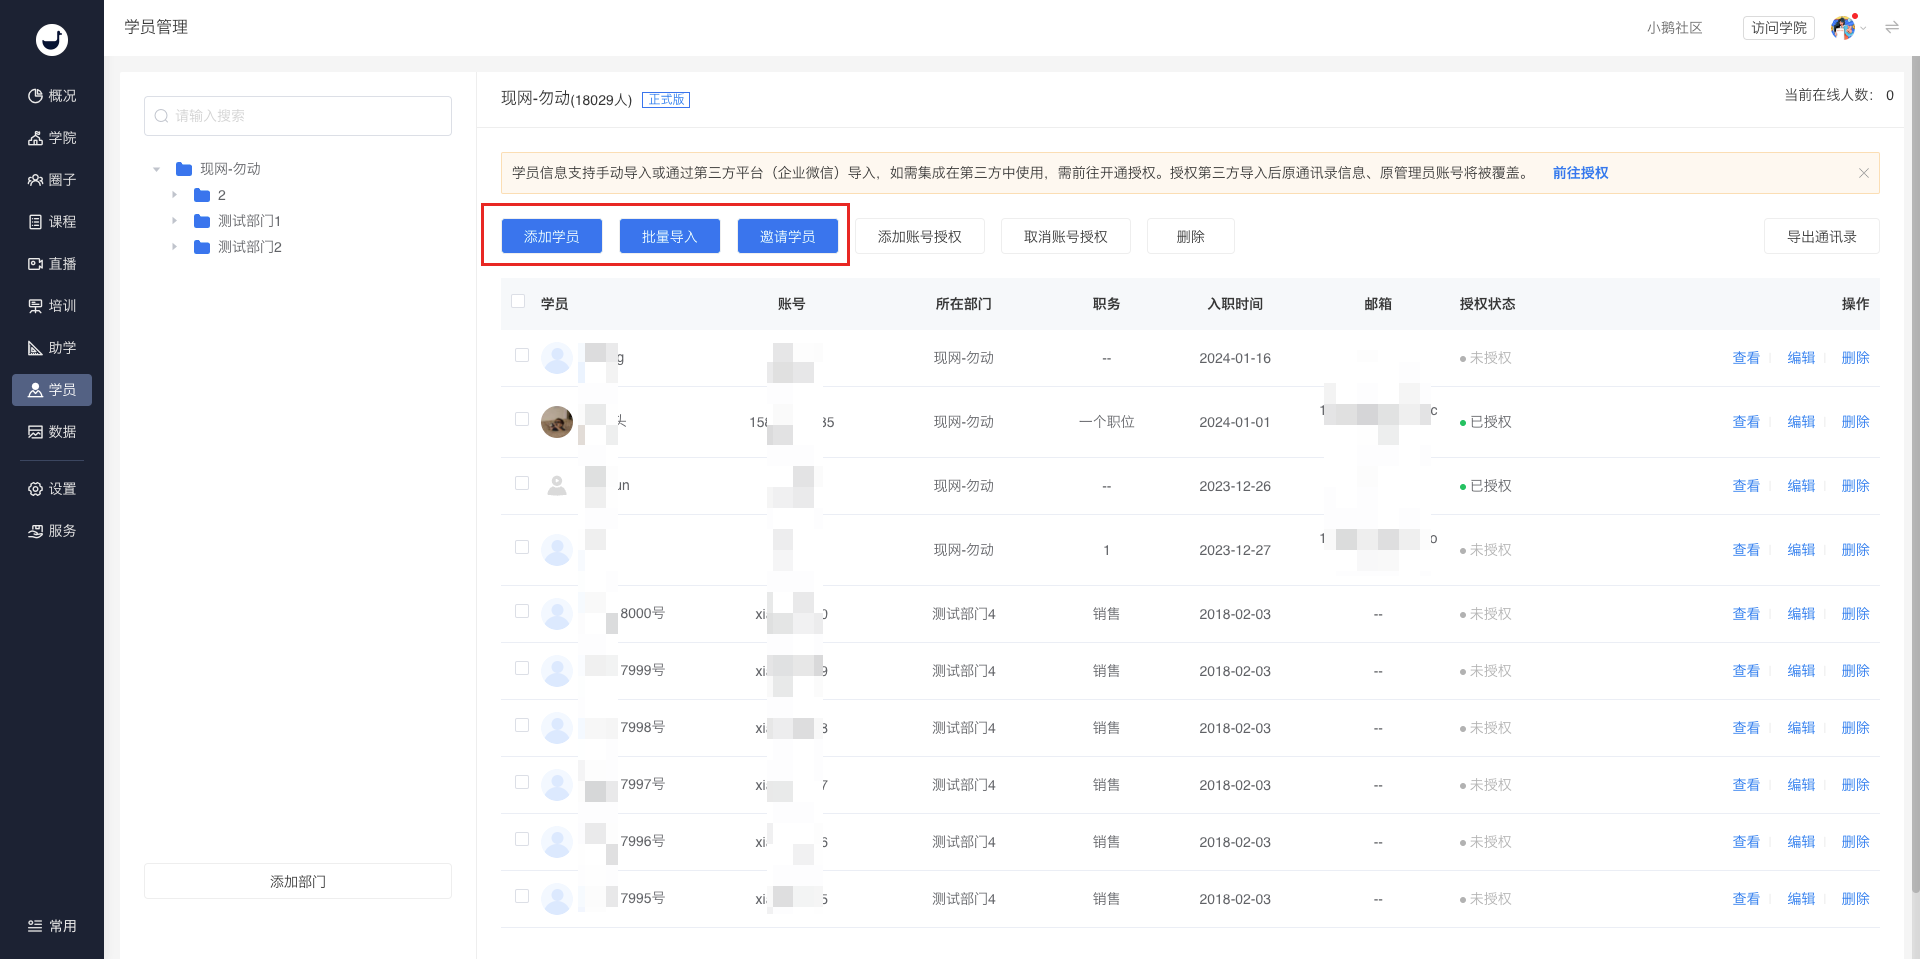This screenshot has height=959, width=1920.
Task: Click the 培训 sidebar icon
Action: 36,306
